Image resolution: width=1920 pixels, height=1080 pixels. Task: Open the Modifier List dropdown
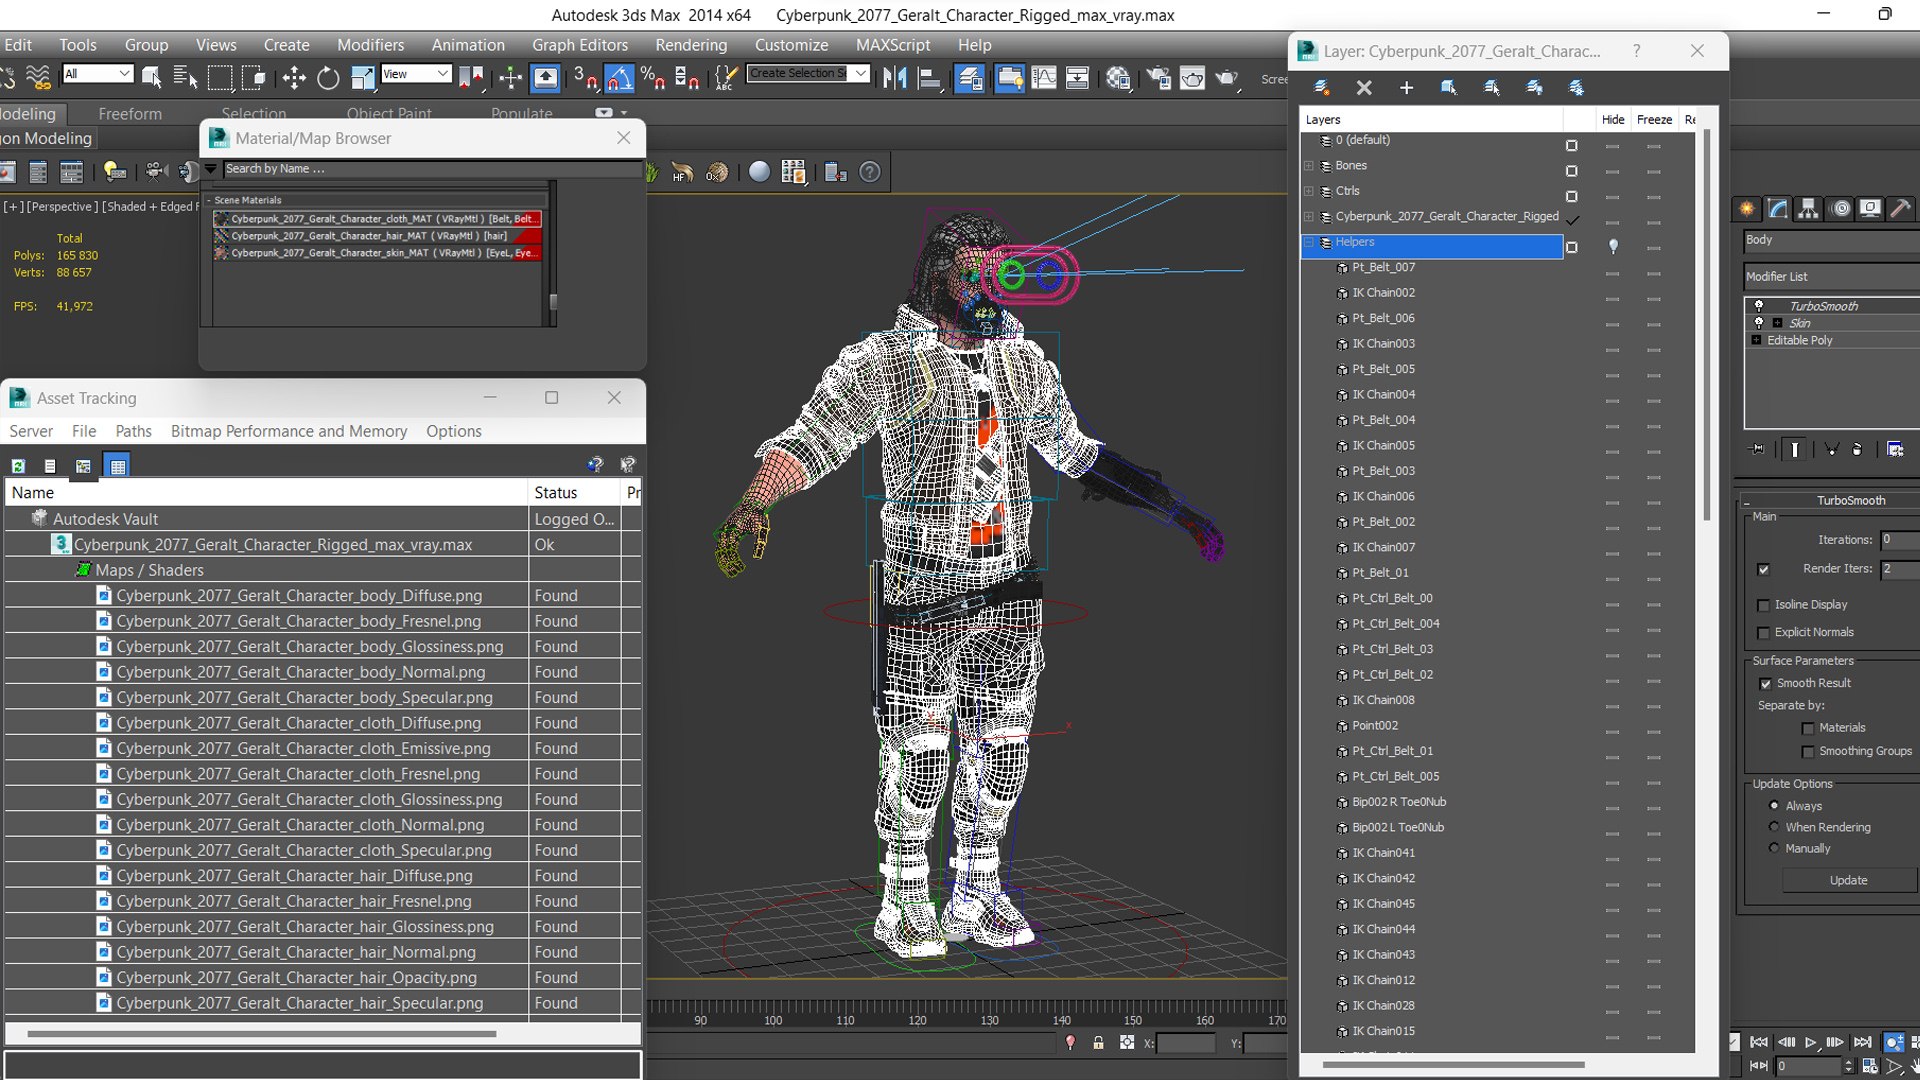1832,277
